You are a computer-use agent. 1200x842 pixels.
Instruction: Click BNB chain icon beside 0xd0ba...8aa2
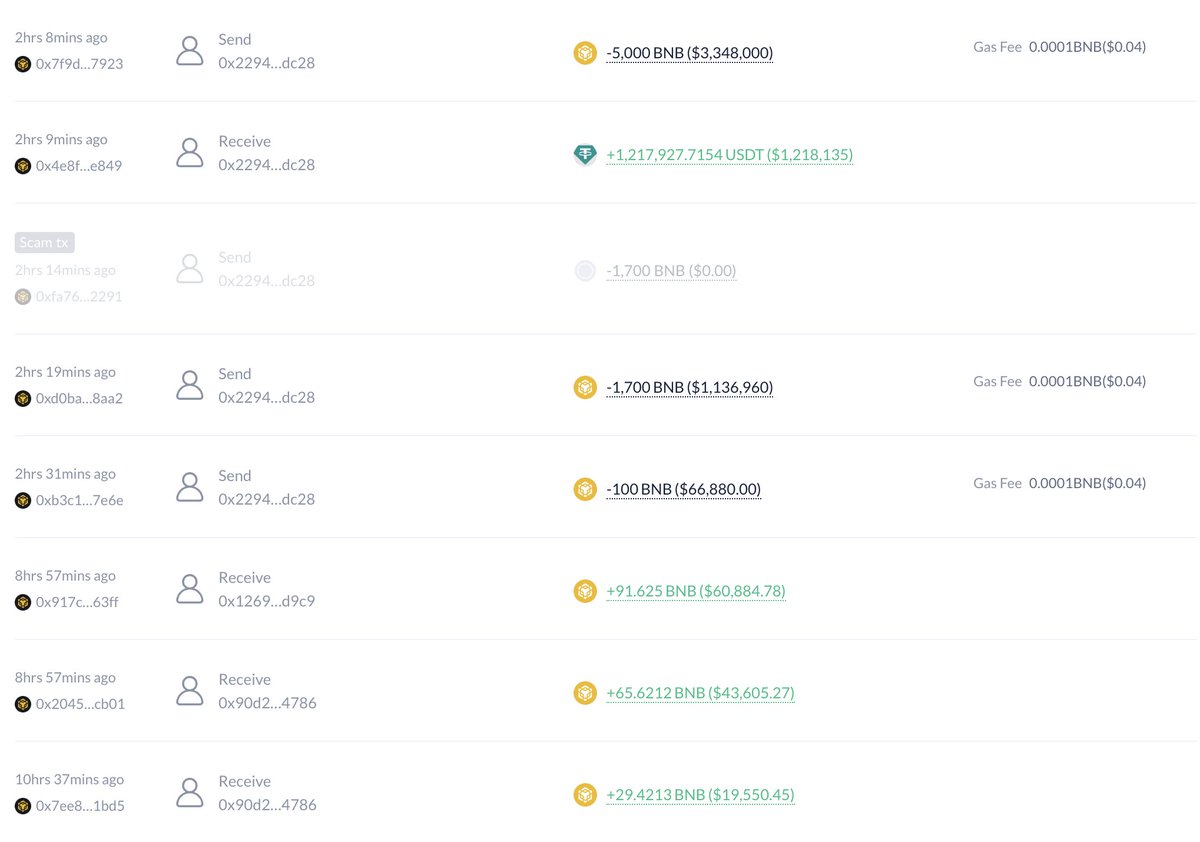(23, 398)
